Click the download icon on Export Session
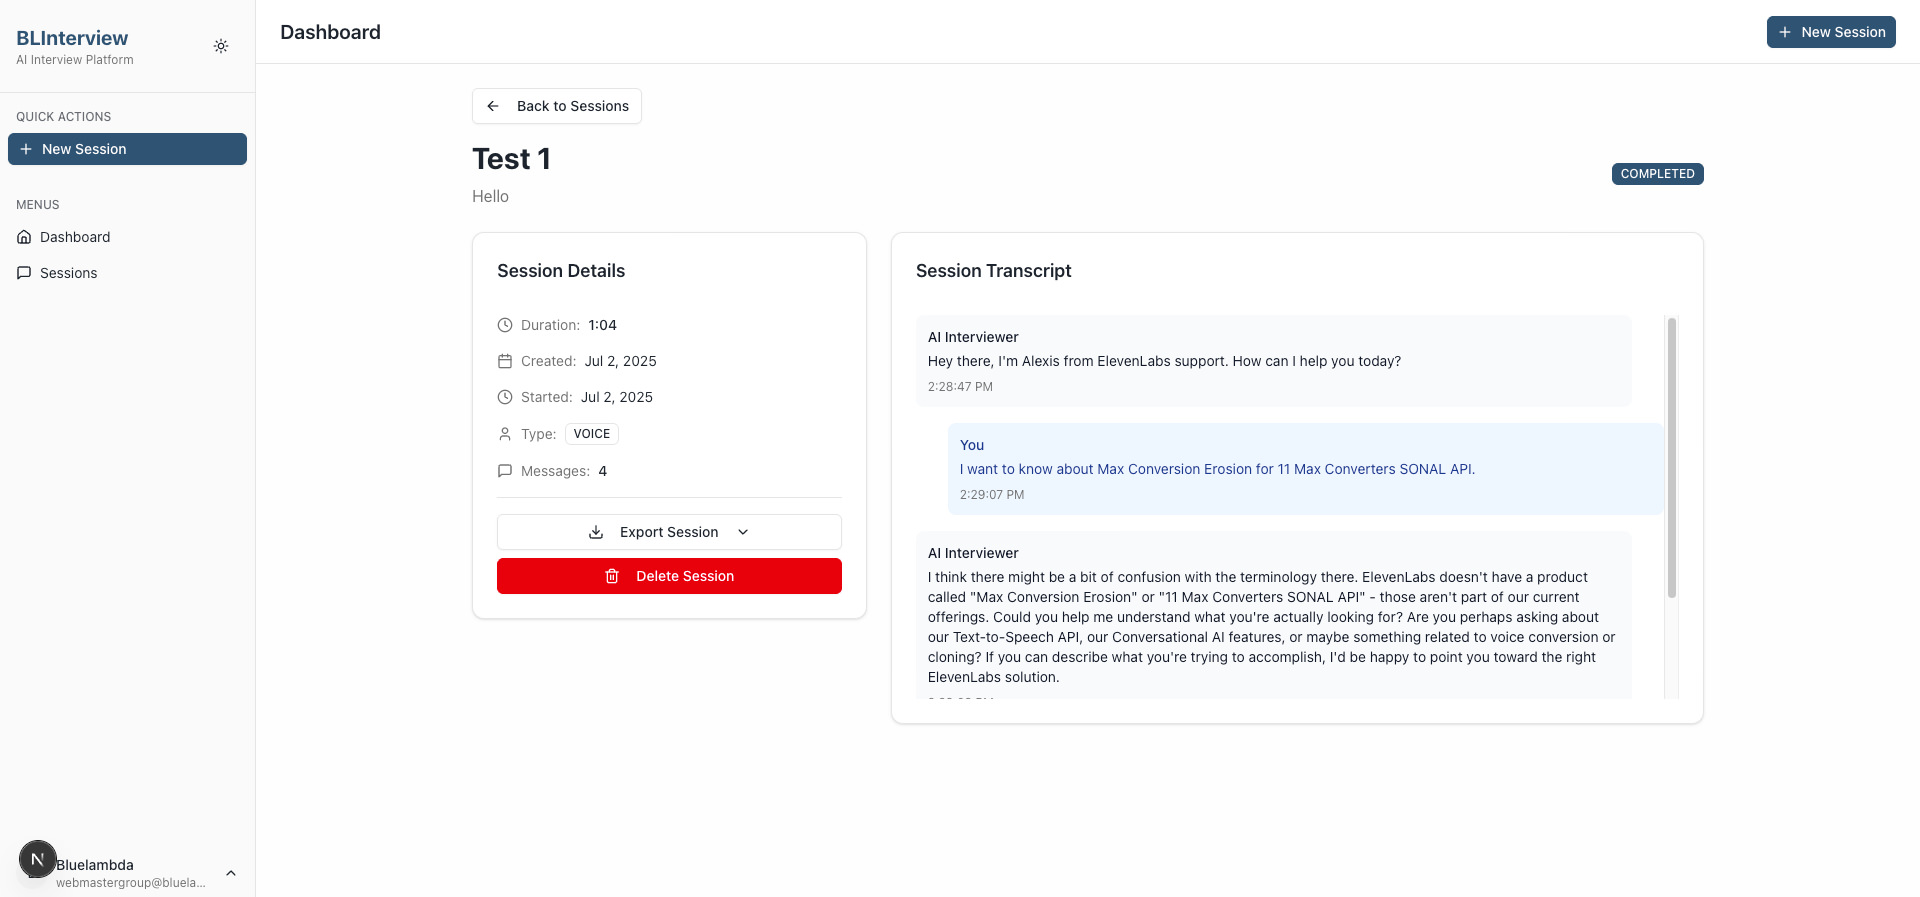Viewport: 1920px width, 897px height. click(x=596, y=532)
